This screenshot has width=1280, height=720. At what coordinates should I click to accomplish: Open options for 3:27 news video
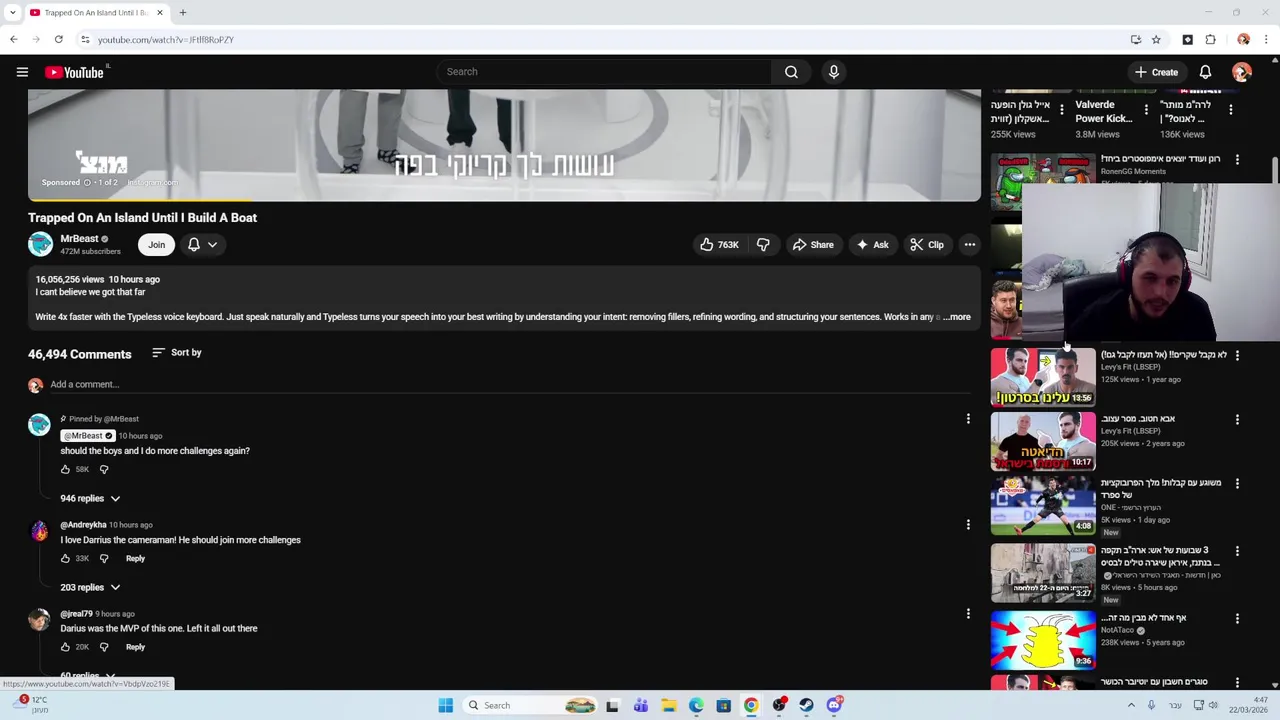point(1237,551)
